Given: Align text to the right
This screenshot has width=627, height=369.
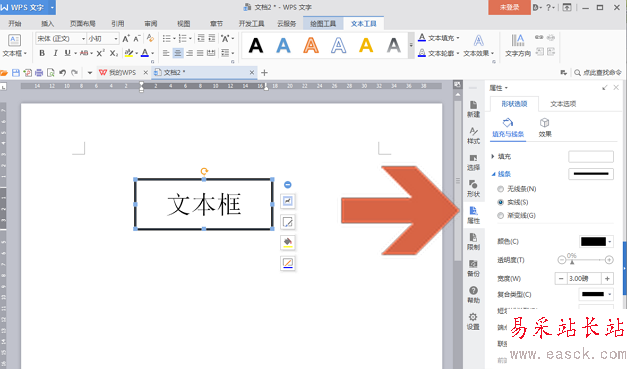Looking at the screenshot, I should coord(190,53).
